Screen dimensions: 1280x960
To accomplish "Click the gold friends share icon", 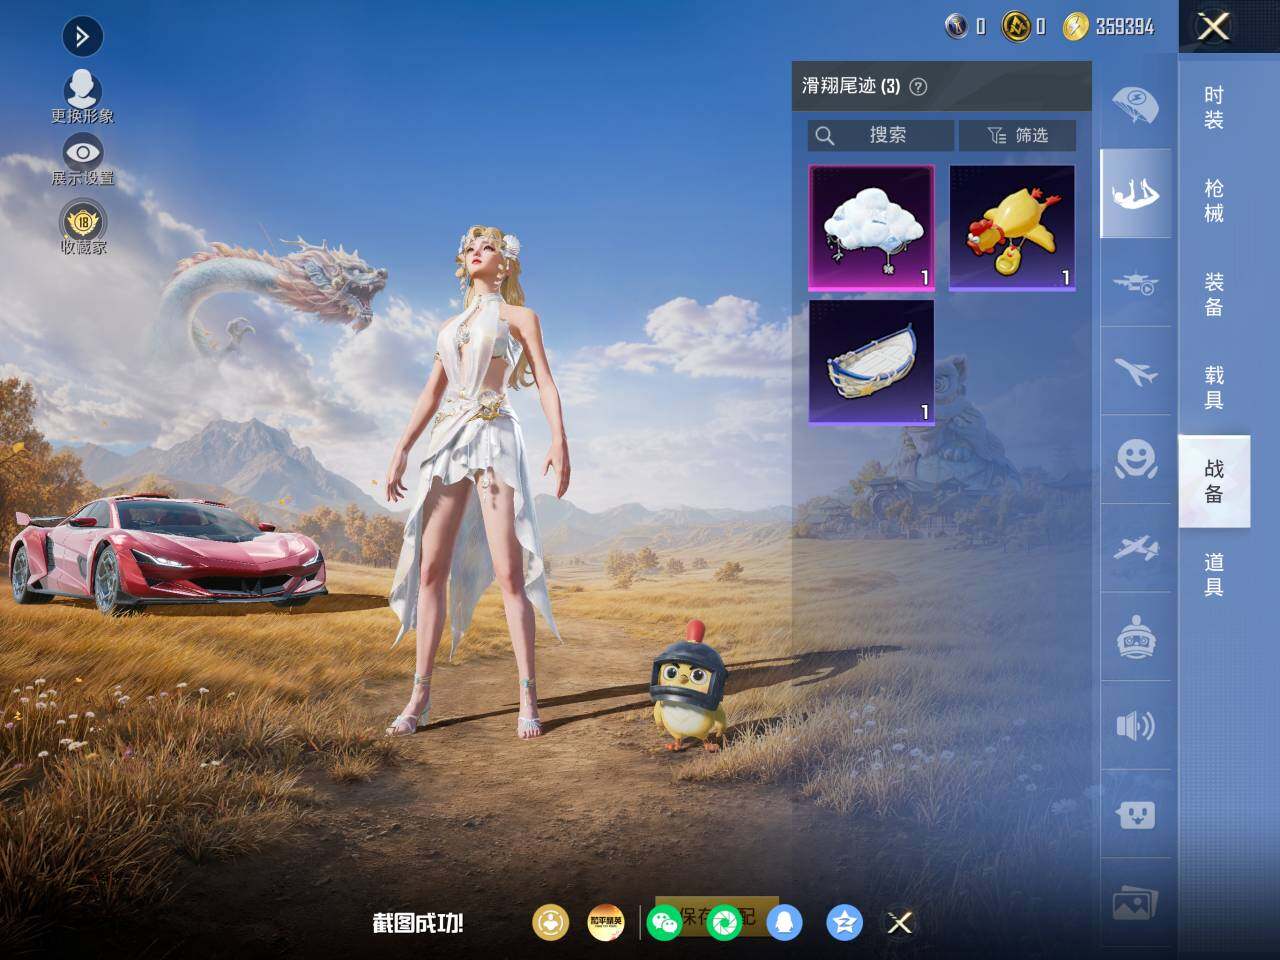I will click(550, 922).
